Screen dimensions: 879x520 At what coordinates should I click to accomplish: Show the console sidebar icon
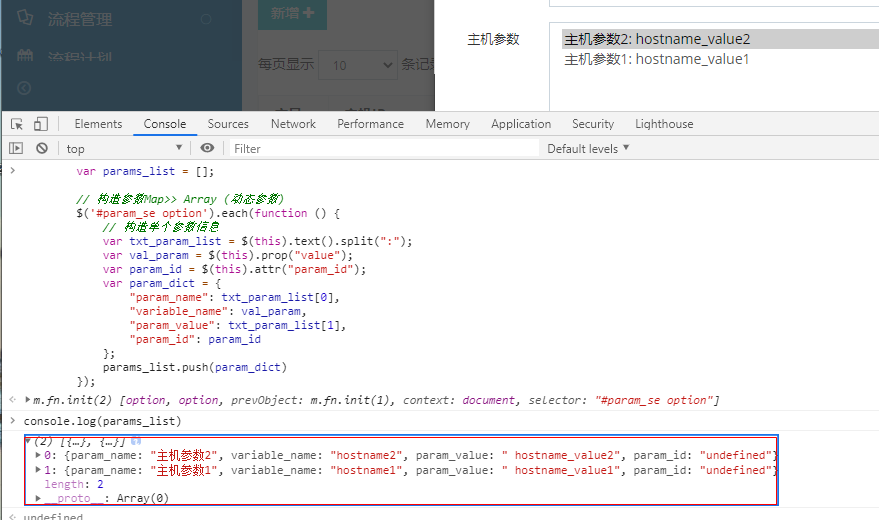(x=16, y=148)
